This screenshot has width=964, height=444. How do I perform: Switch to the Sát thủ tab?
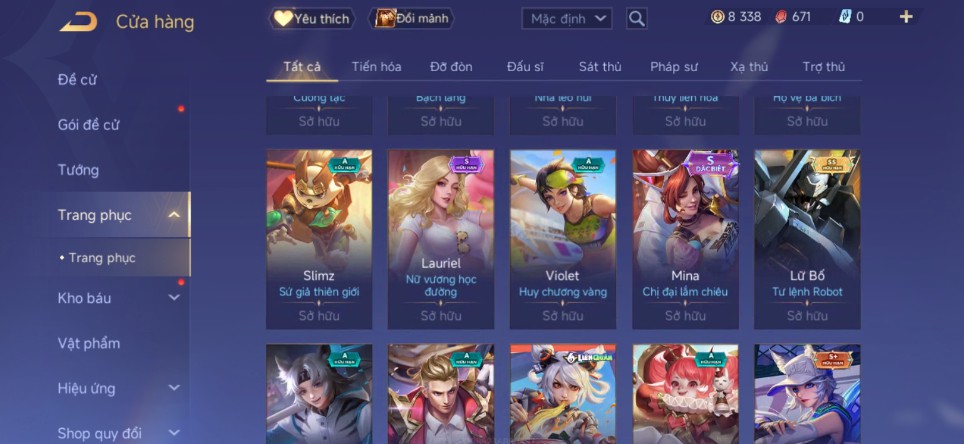pos(600,67)
